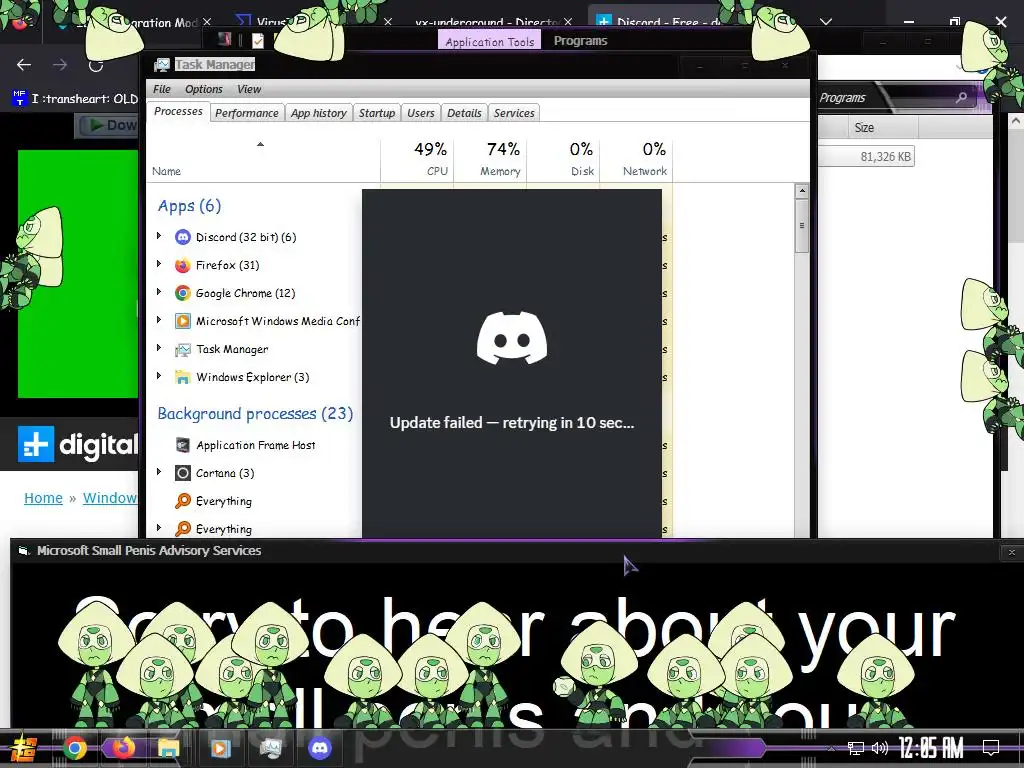Click the Home breadcrumb link in browser
1024x768 pixels.
tap(43, 498)
